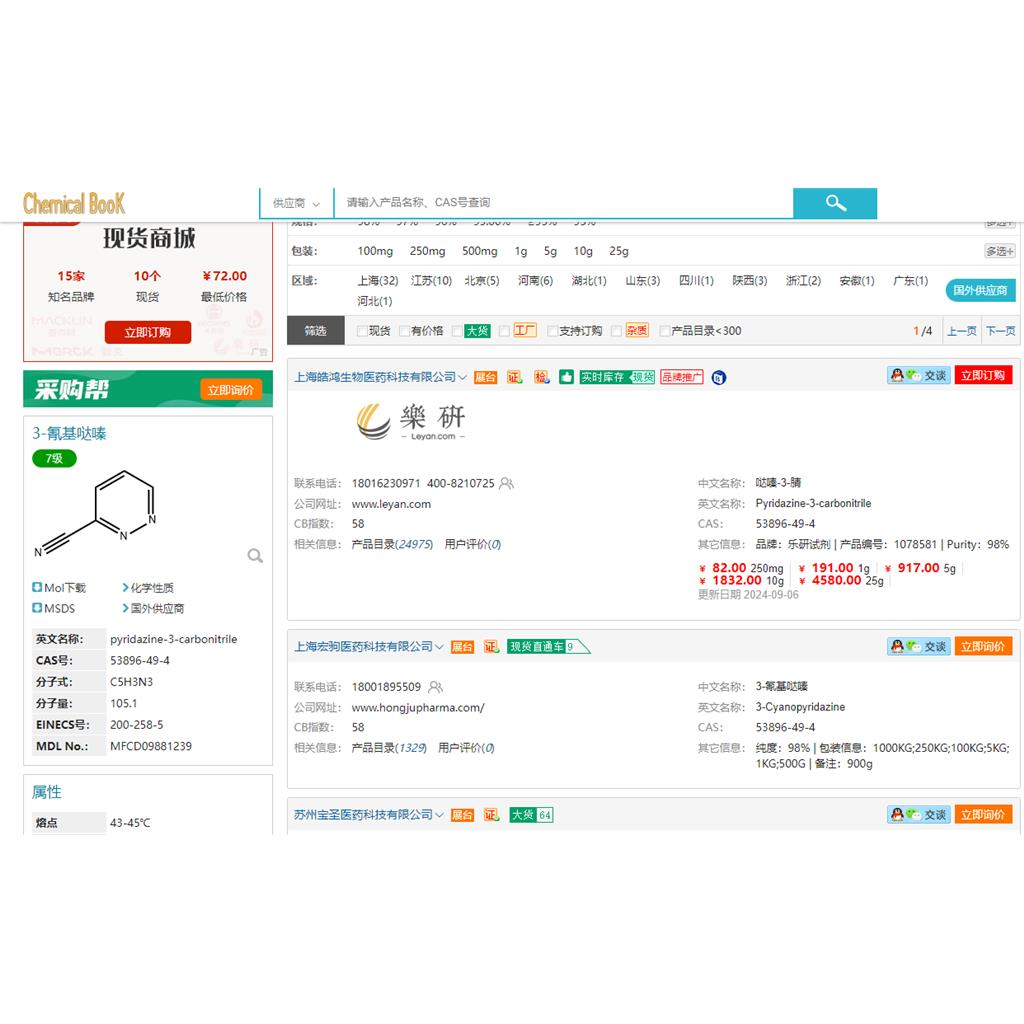Image resolution: width=1024 pixels, height=1024 pixels.
Task: Click the Mol下载 download icon
Action: [x=37, y=588]
